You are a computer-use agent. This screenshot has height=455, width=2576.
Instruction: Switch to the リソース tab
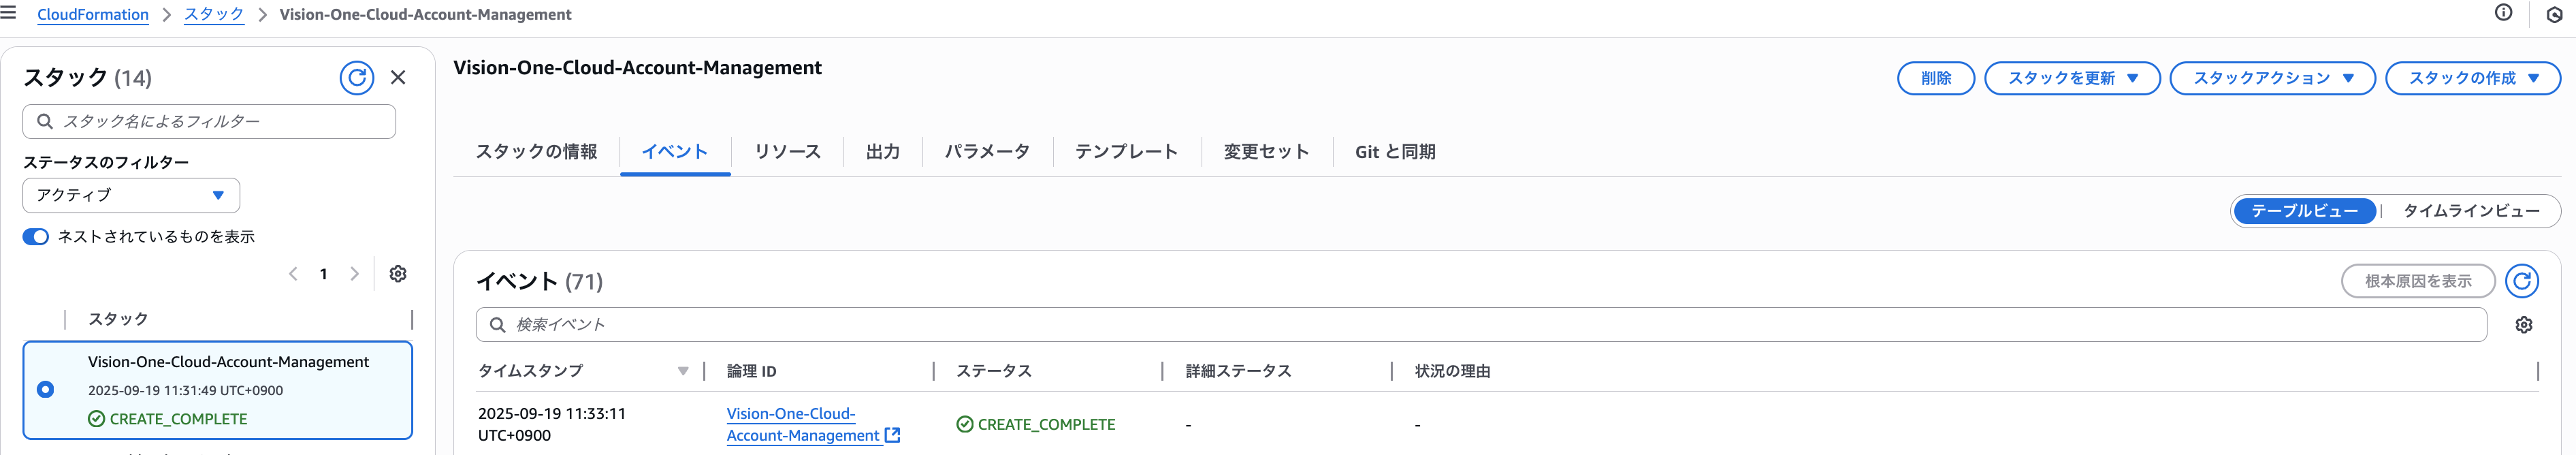point(787,152)
